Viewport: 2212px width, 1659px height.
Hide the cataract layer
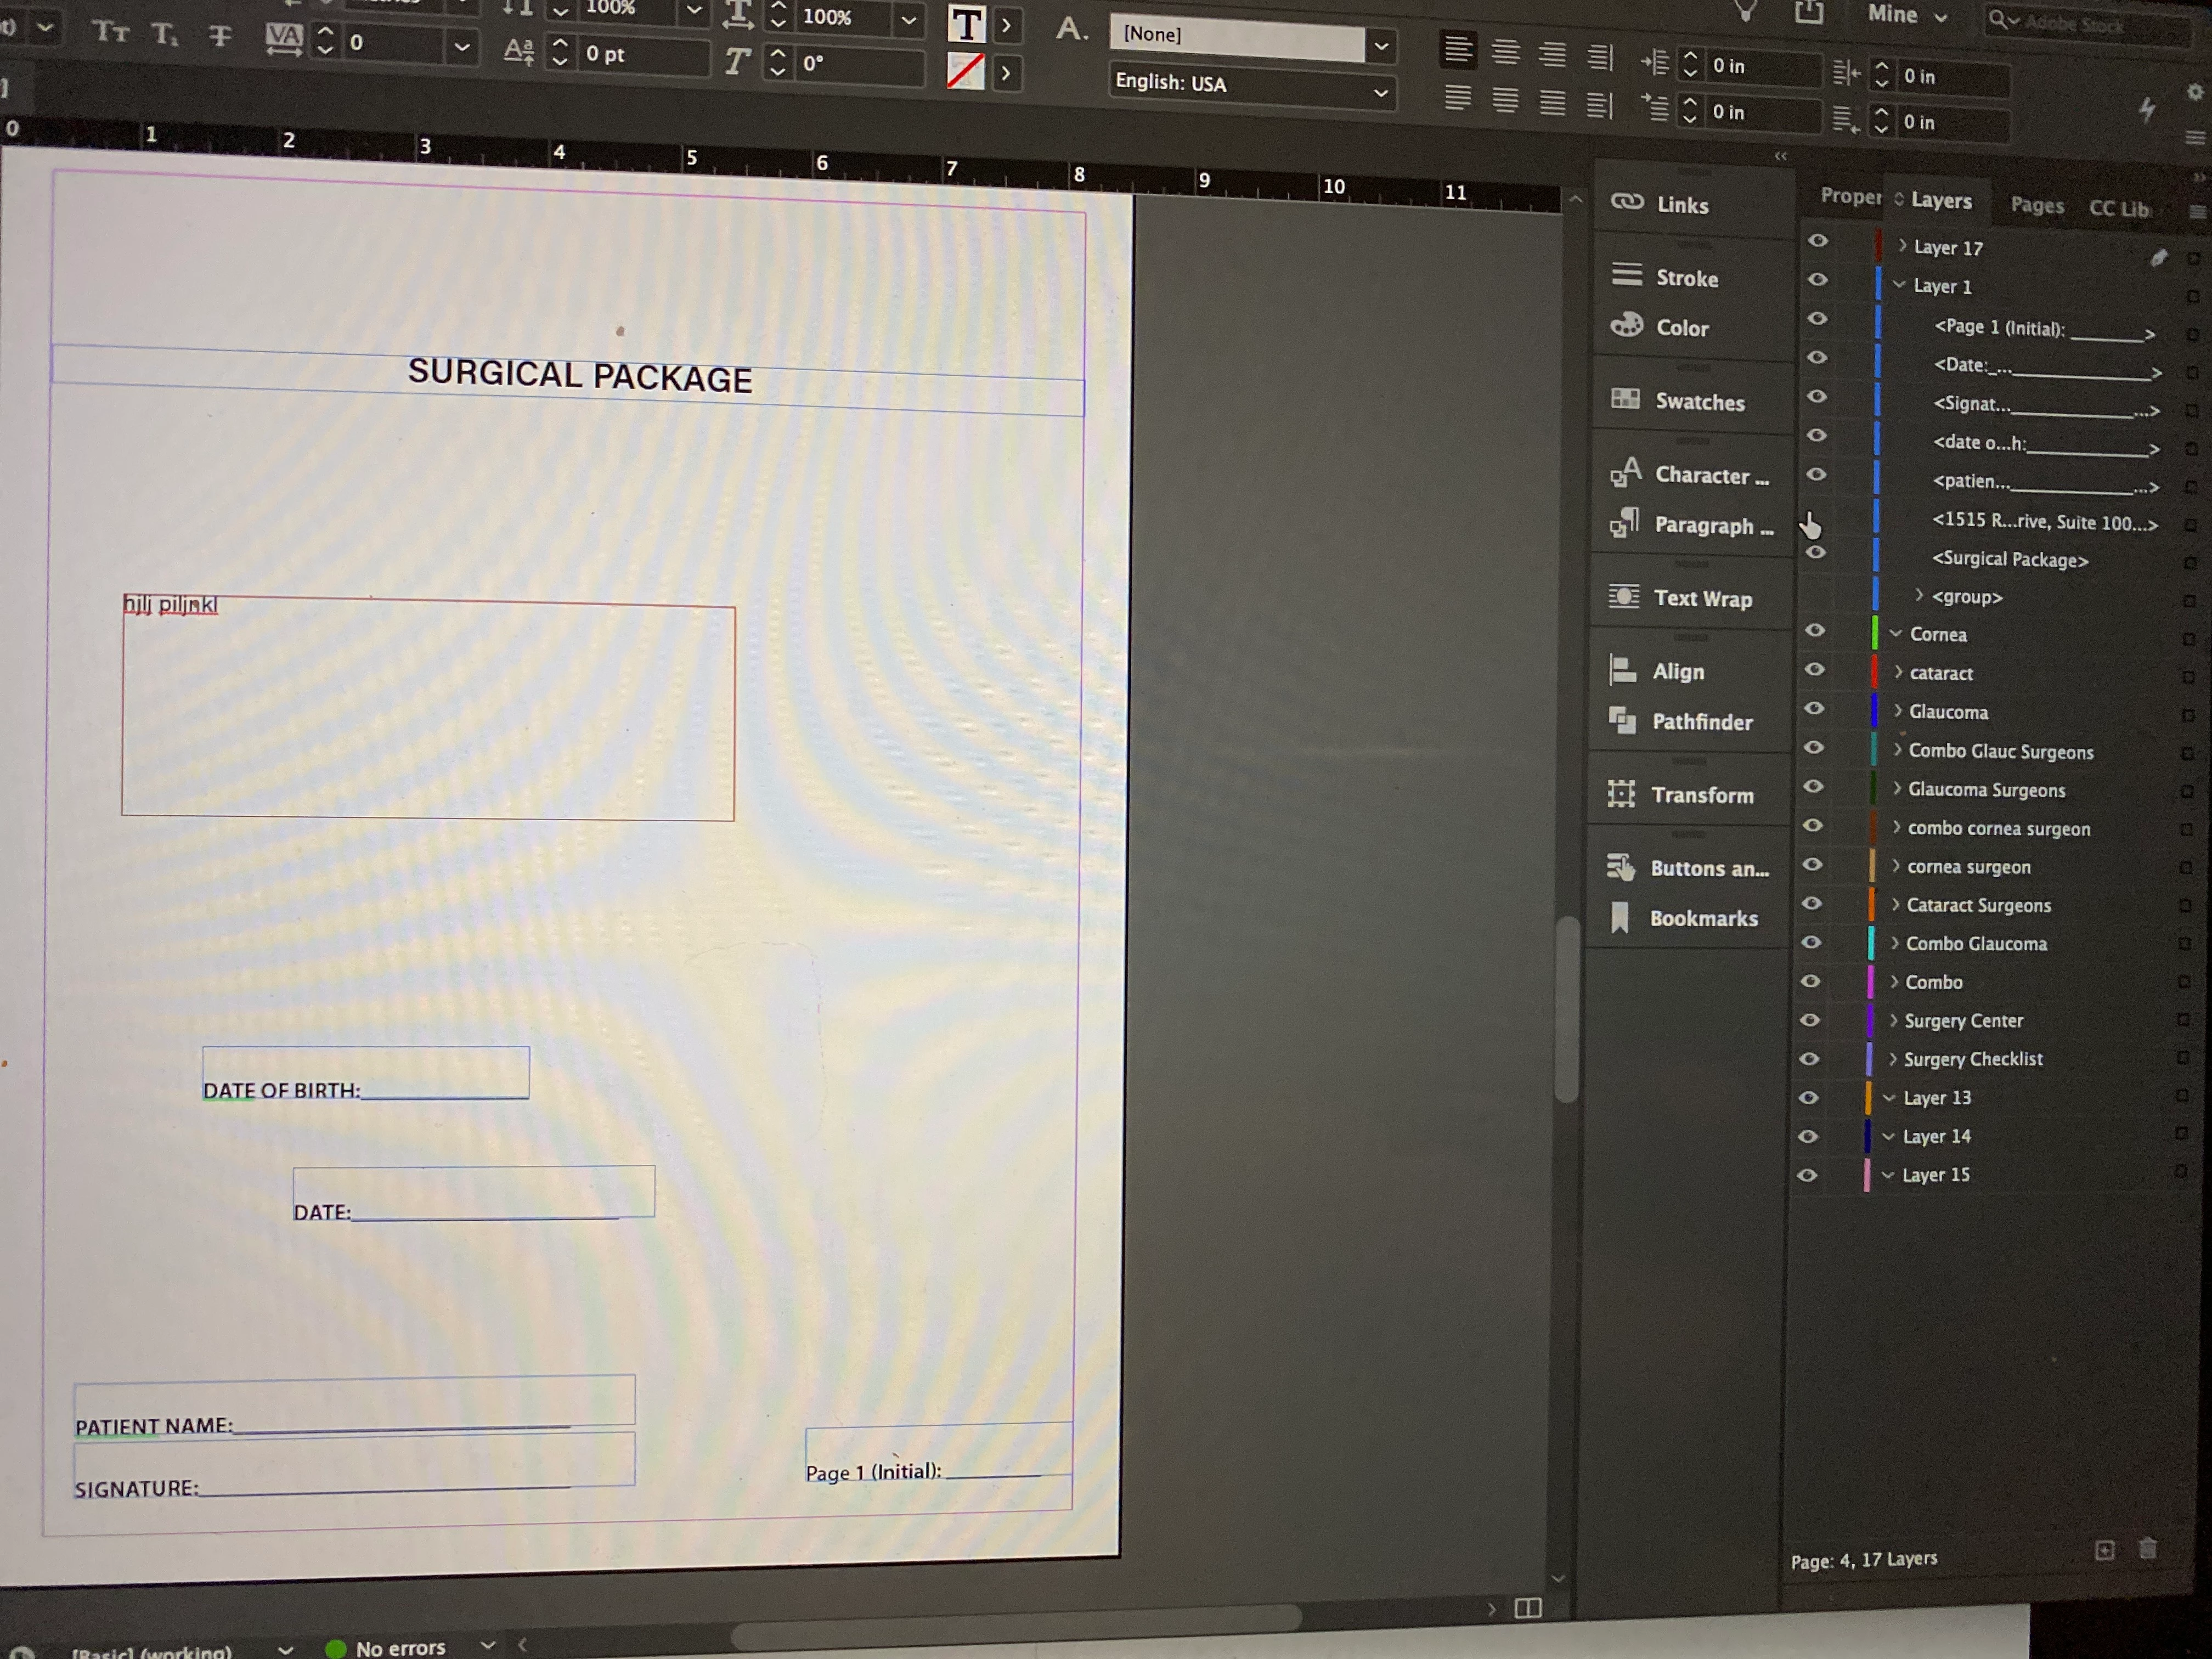pos(1815,670)
